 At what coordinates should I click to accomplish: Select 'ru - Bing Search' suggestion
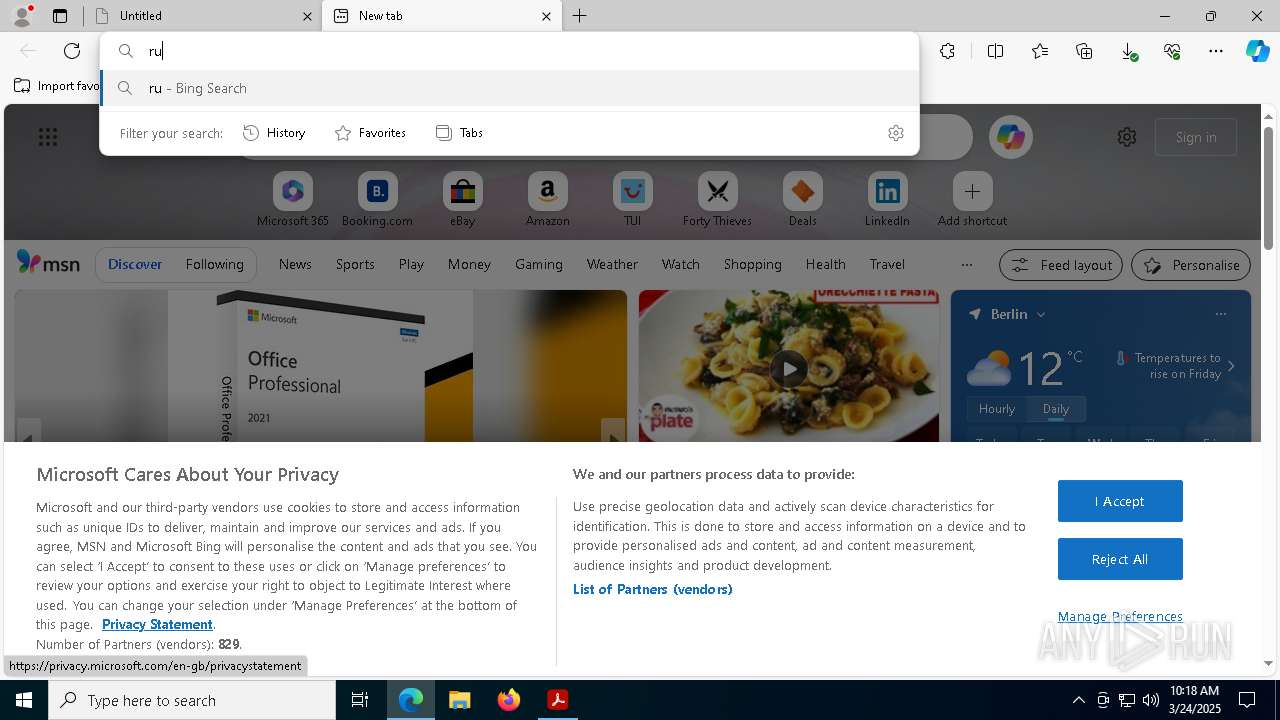click(x=509, y=88)
